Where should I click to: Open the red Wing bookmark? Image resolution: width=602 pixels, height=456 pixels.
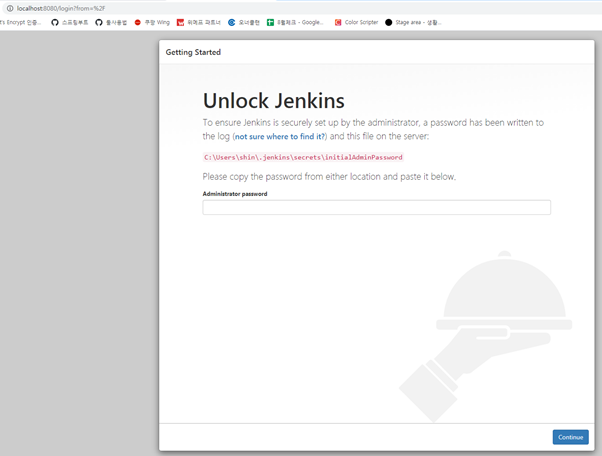(152, 22)
